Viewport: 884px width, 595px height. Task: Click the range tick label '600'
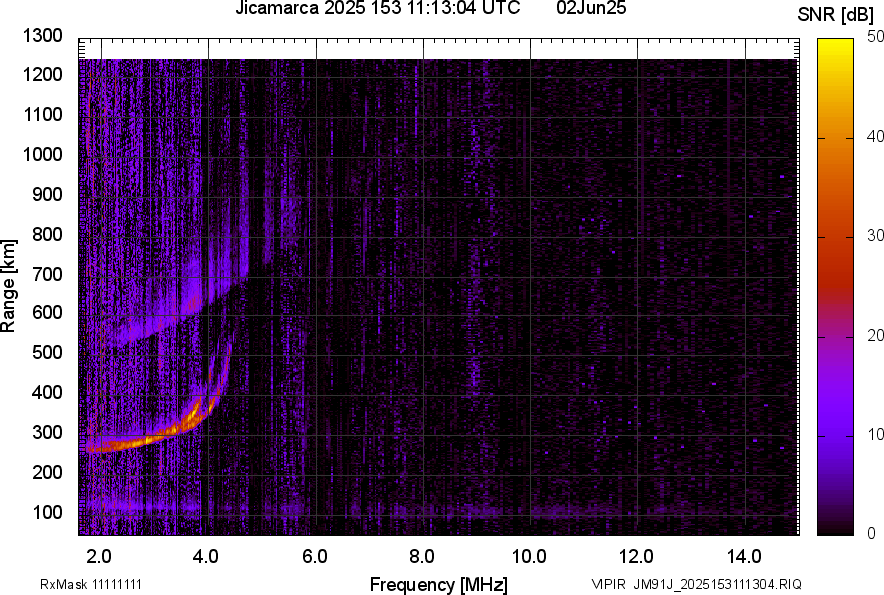pos(47,312)
